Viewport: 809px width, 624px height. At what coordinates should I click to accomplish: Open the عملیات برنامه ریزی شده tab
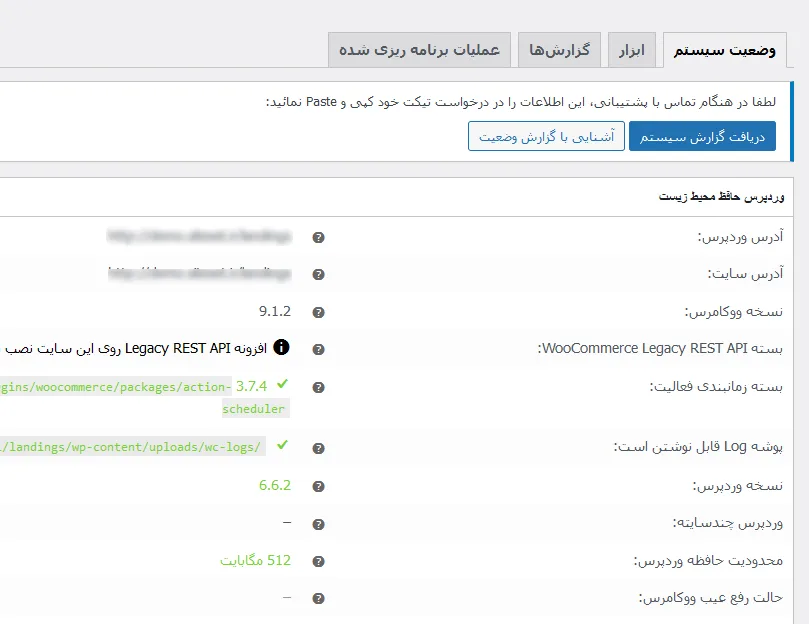(x=419, y=50)
